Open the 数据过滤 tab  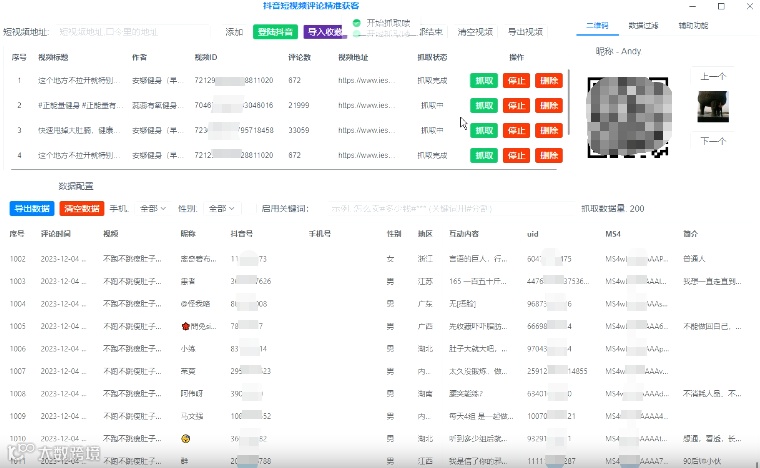(643, 26)
